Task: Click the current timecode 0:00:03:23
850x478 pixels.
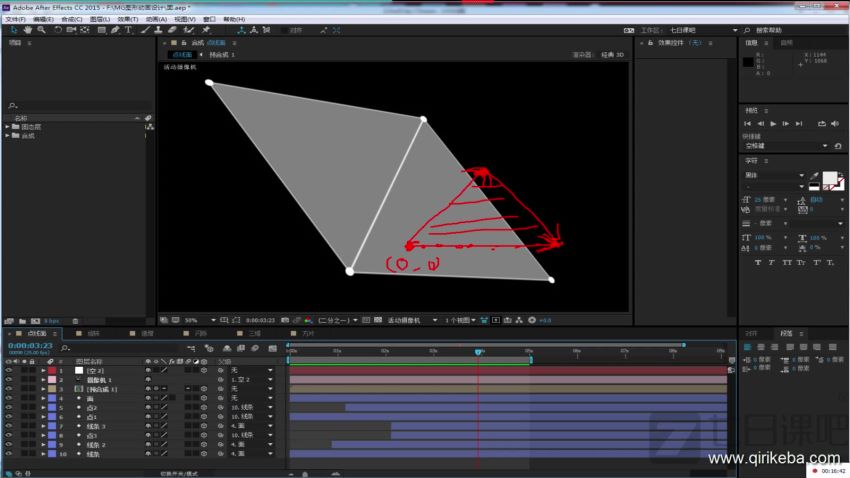Action: click(30, 345)
